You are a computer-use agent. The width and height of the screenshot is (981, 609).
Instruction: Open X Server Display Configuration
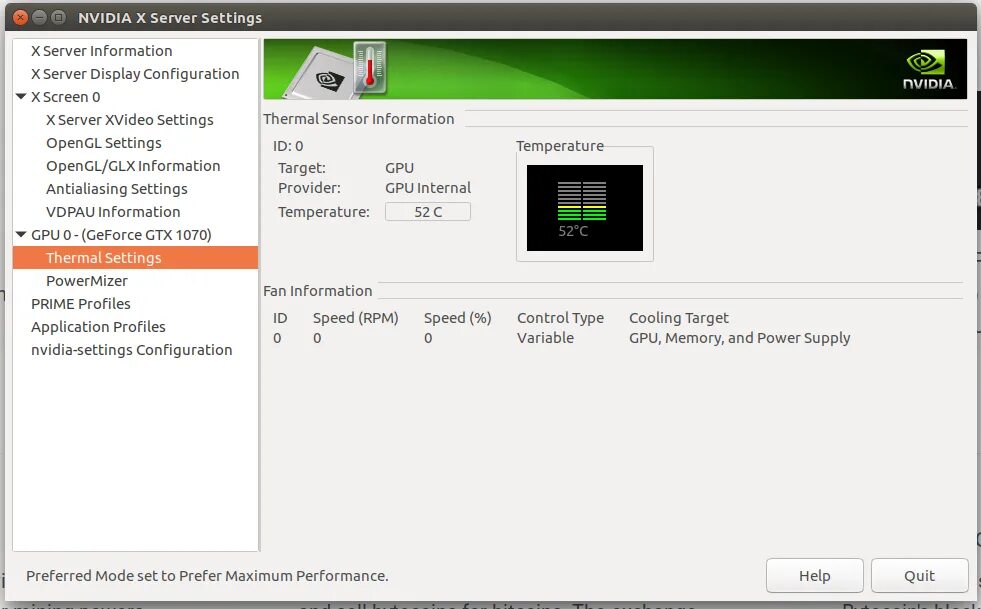pos(135,74)
